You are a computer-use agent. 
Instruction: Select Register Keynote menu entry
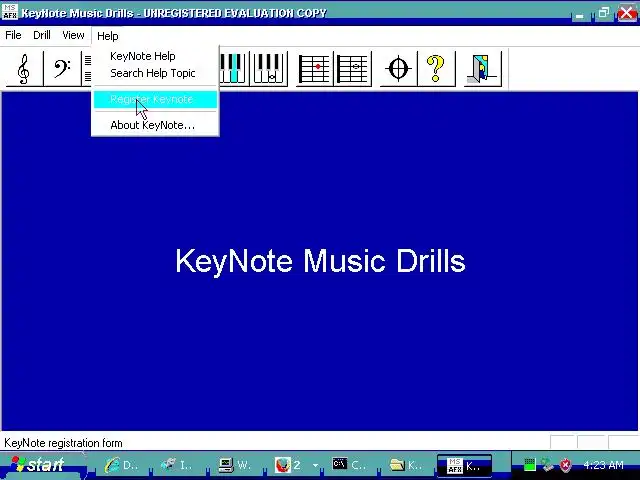155,99
